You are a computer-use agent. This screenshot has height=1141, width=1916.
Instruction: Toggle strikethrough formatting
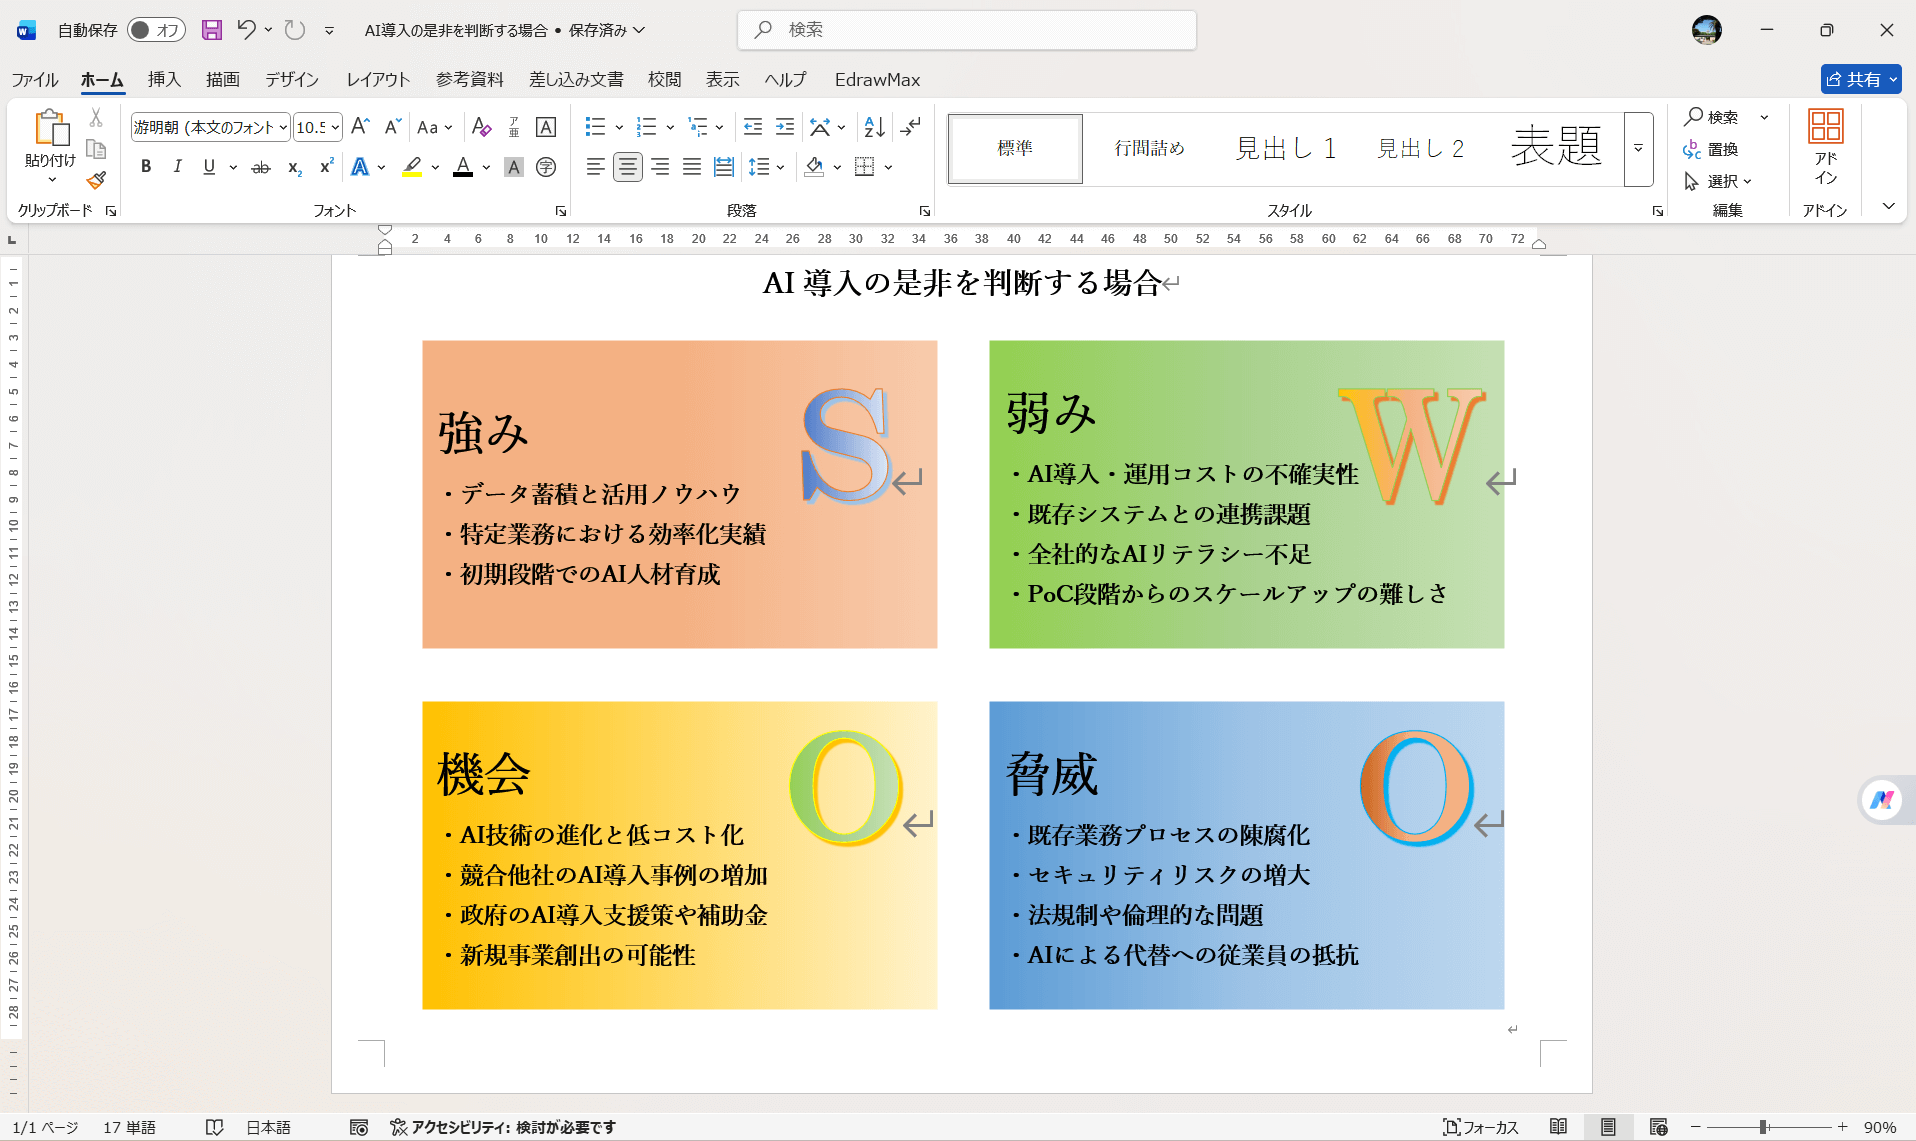pyautogui.click(x=261, y=167)
